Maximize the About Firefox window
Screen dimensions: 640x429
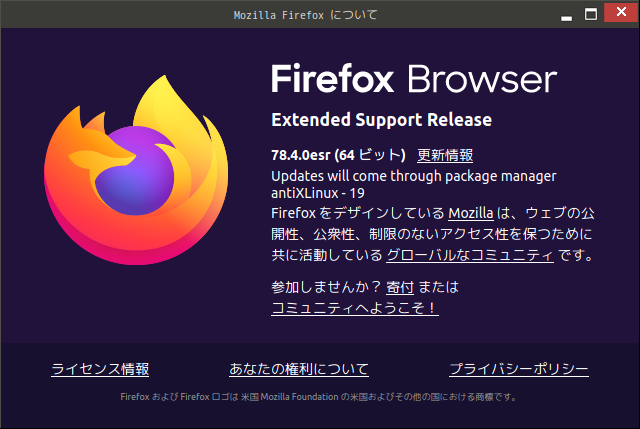[591, 14]
